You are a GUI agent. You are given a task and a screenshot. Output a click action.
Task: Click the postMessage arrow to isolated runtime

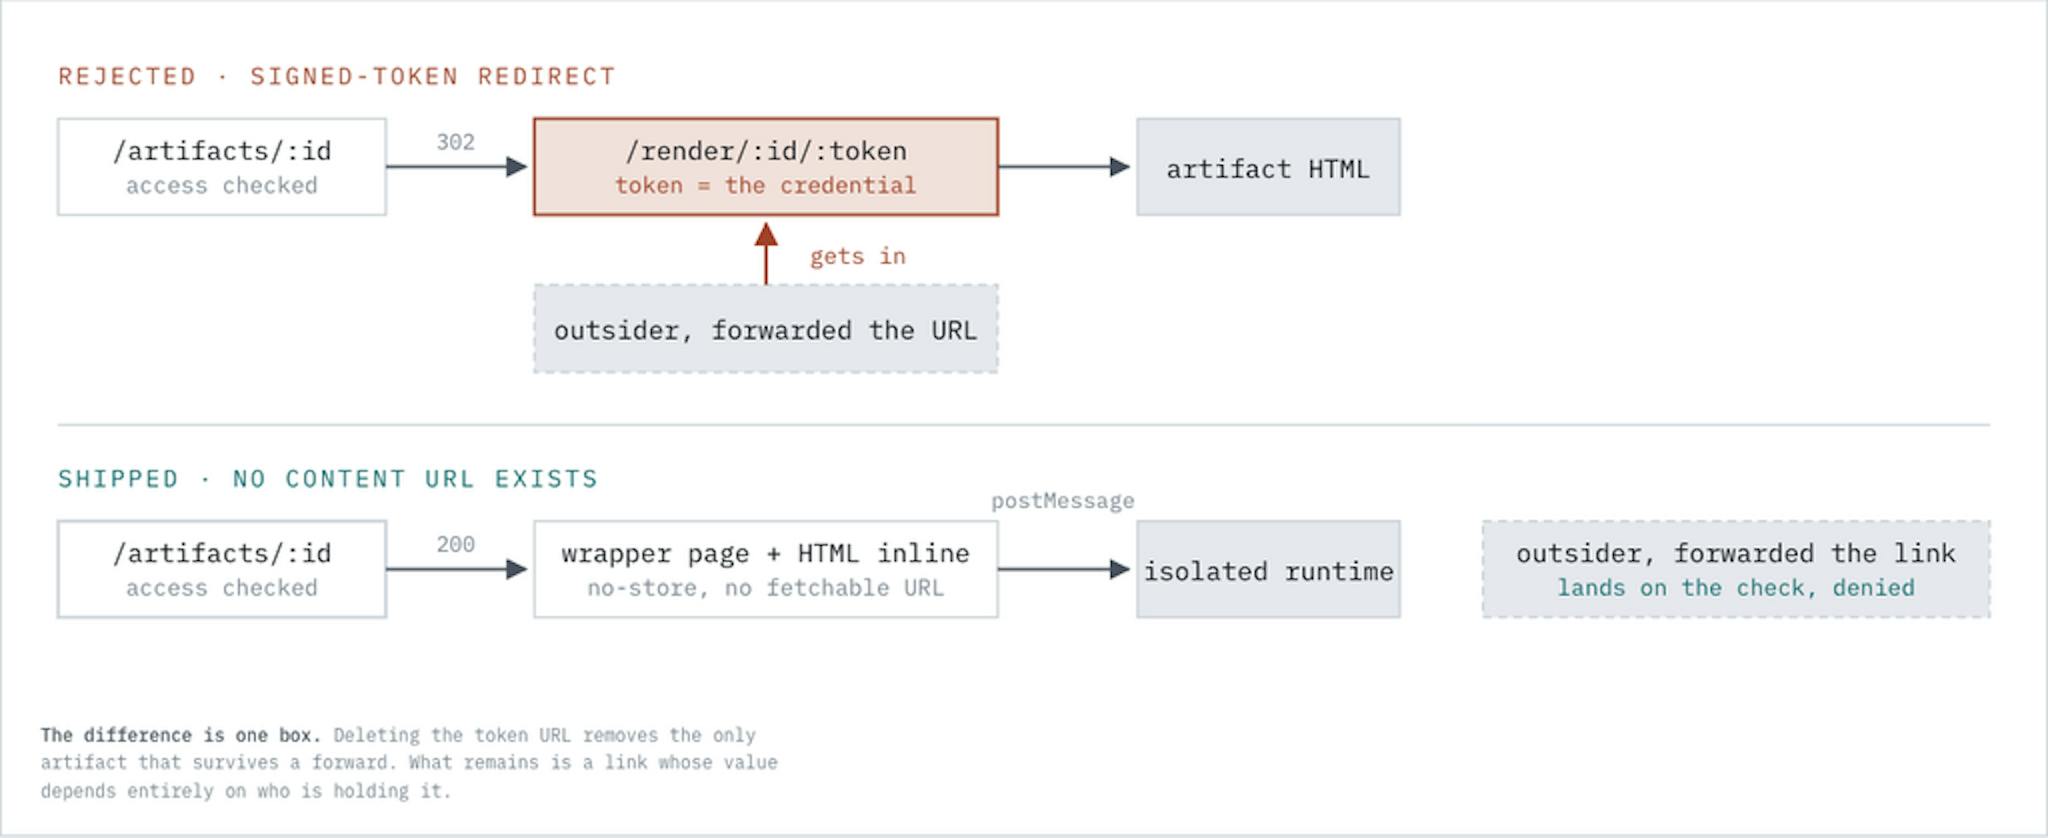pos(1065,569)
